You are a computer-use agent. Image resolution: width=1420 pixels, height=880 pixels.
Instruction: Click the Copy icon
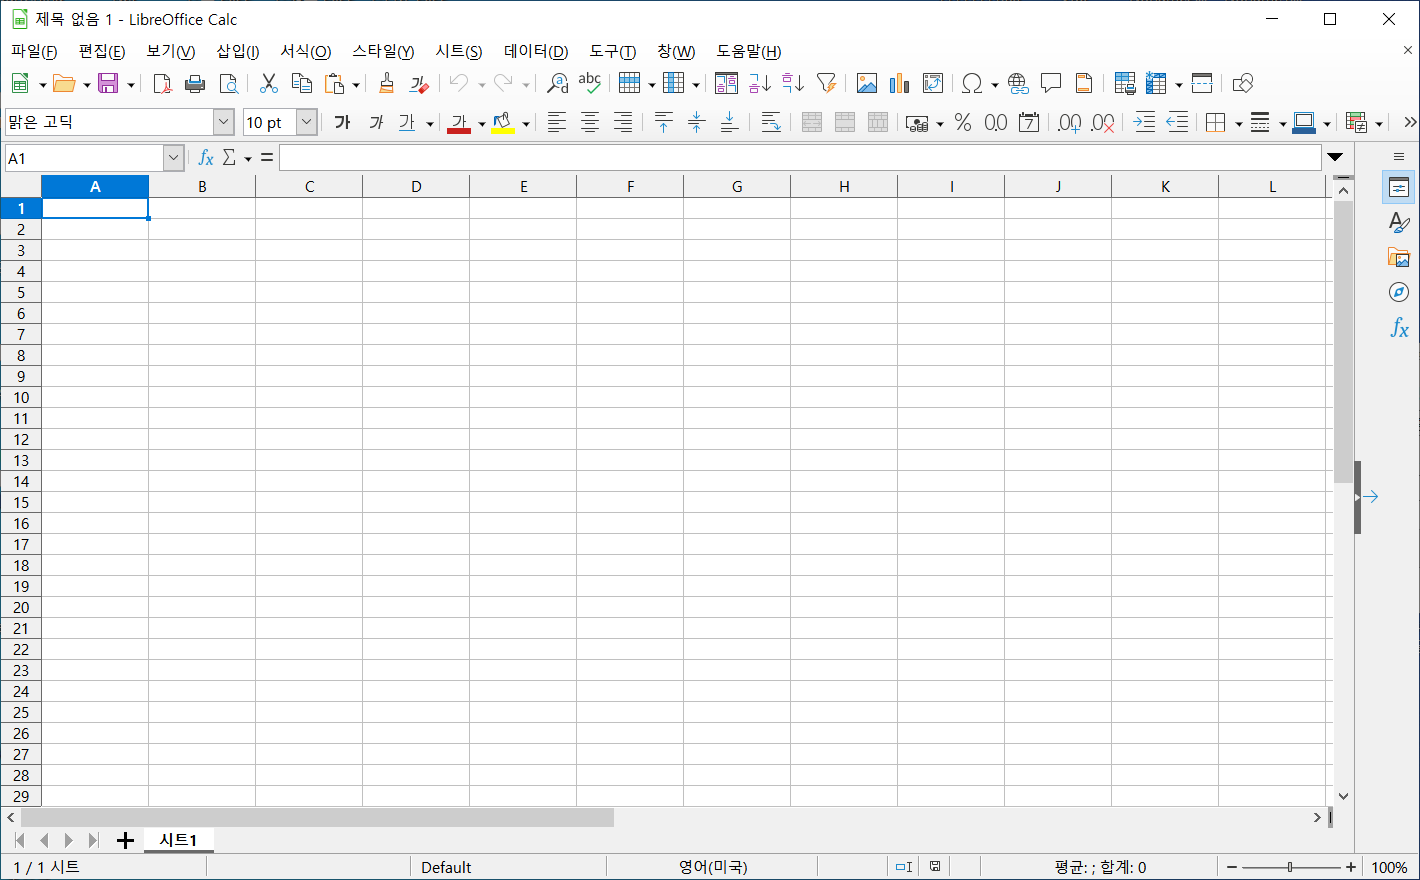301,84
